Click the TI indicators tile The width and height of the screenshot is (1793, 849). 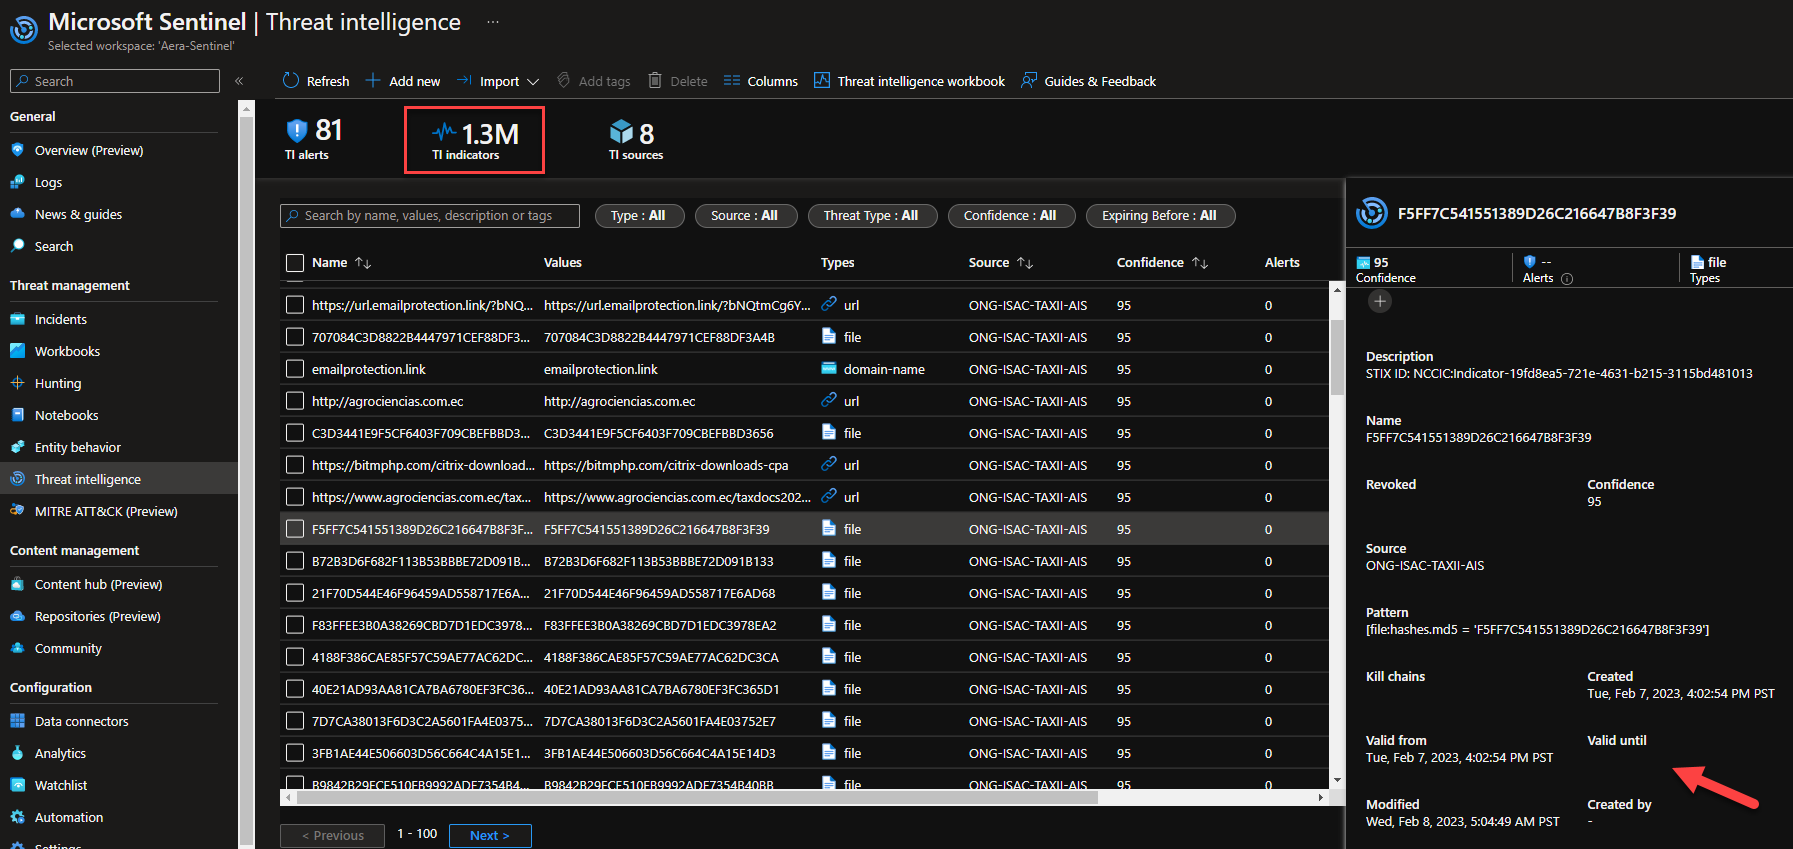(x=474, y=140)
